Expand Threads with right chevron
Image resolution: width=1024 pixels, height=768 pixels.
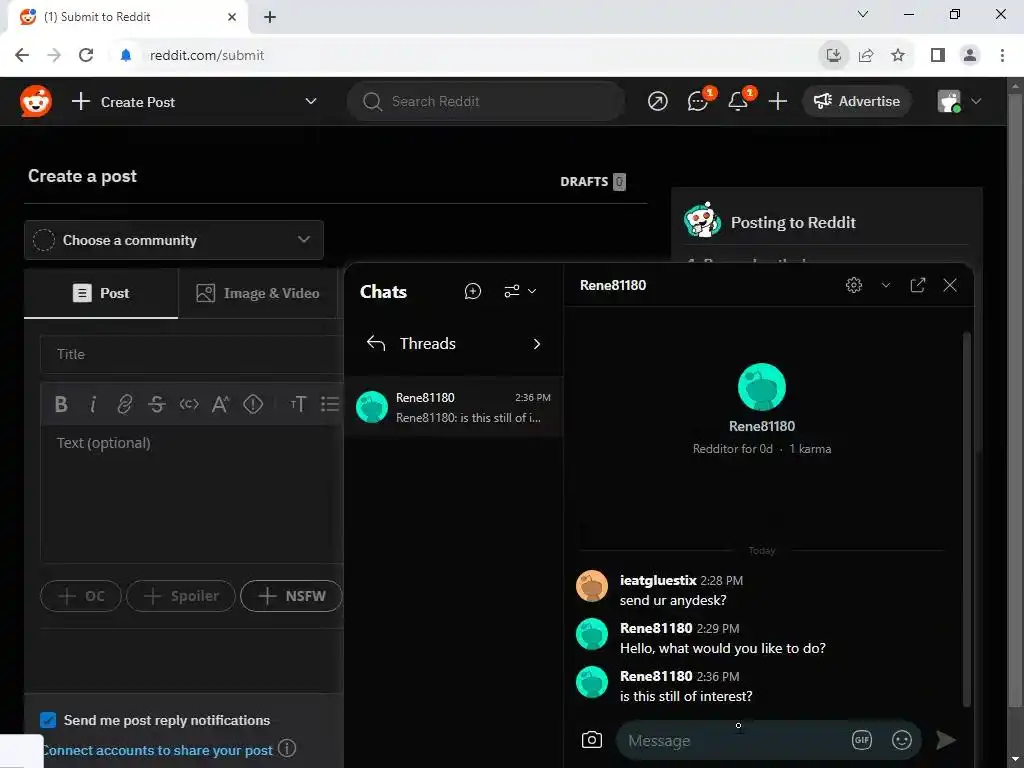click(x=537, y=344)
